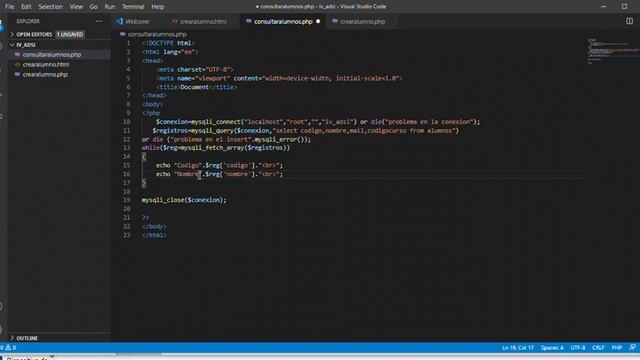The image size is (640, 360).
Task: Open the Selection menu
Action: (51, 7)
